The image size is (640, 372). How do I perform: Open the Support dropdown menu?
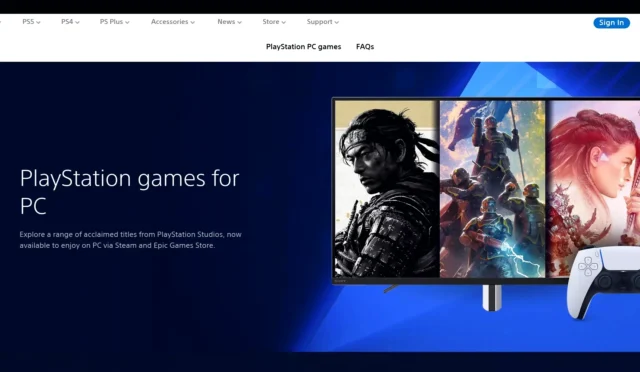322,22
